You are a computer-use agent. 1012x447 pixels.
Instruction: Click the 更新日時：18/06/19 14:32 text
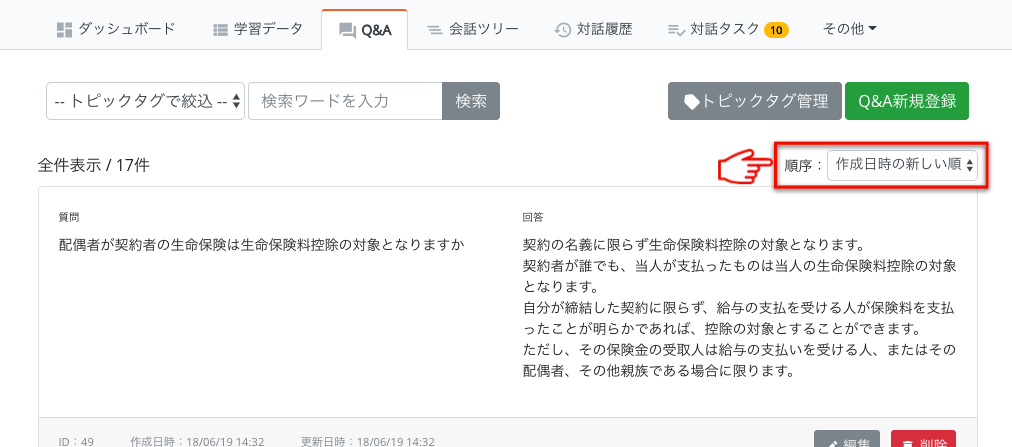367,442
